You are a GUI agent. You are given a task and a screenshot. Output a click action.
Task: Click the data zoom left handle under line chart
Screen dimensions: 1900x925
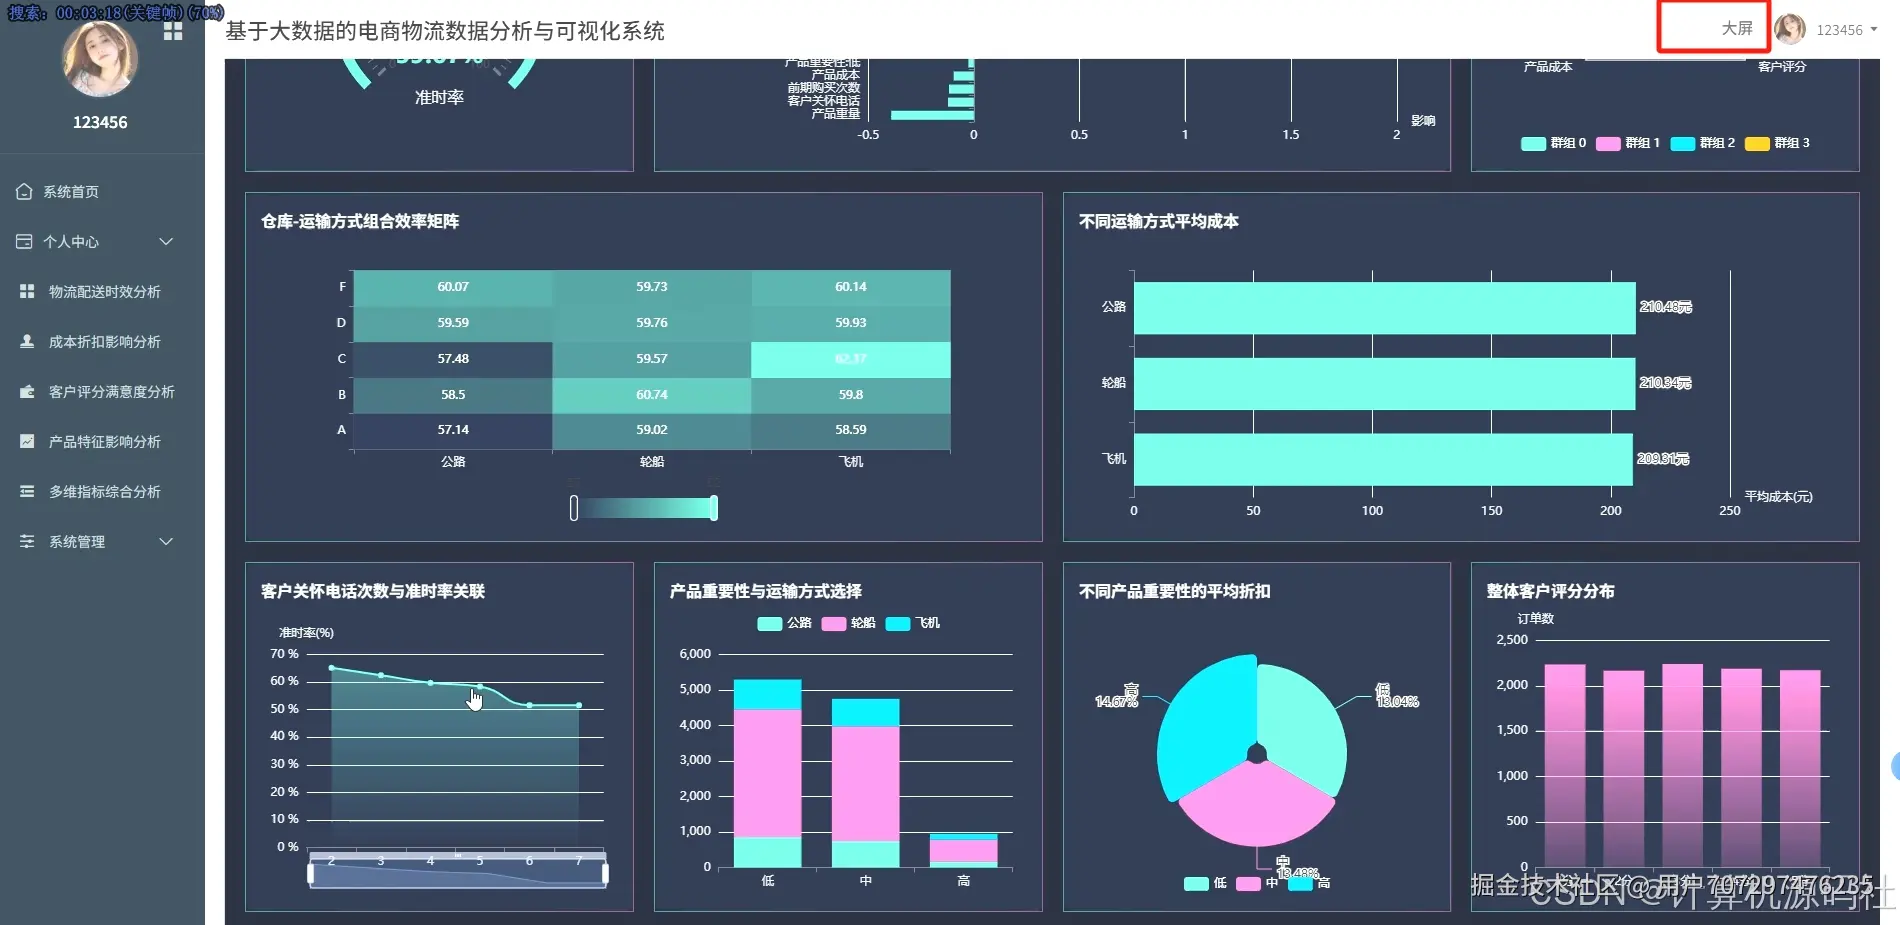coord(311,873)
